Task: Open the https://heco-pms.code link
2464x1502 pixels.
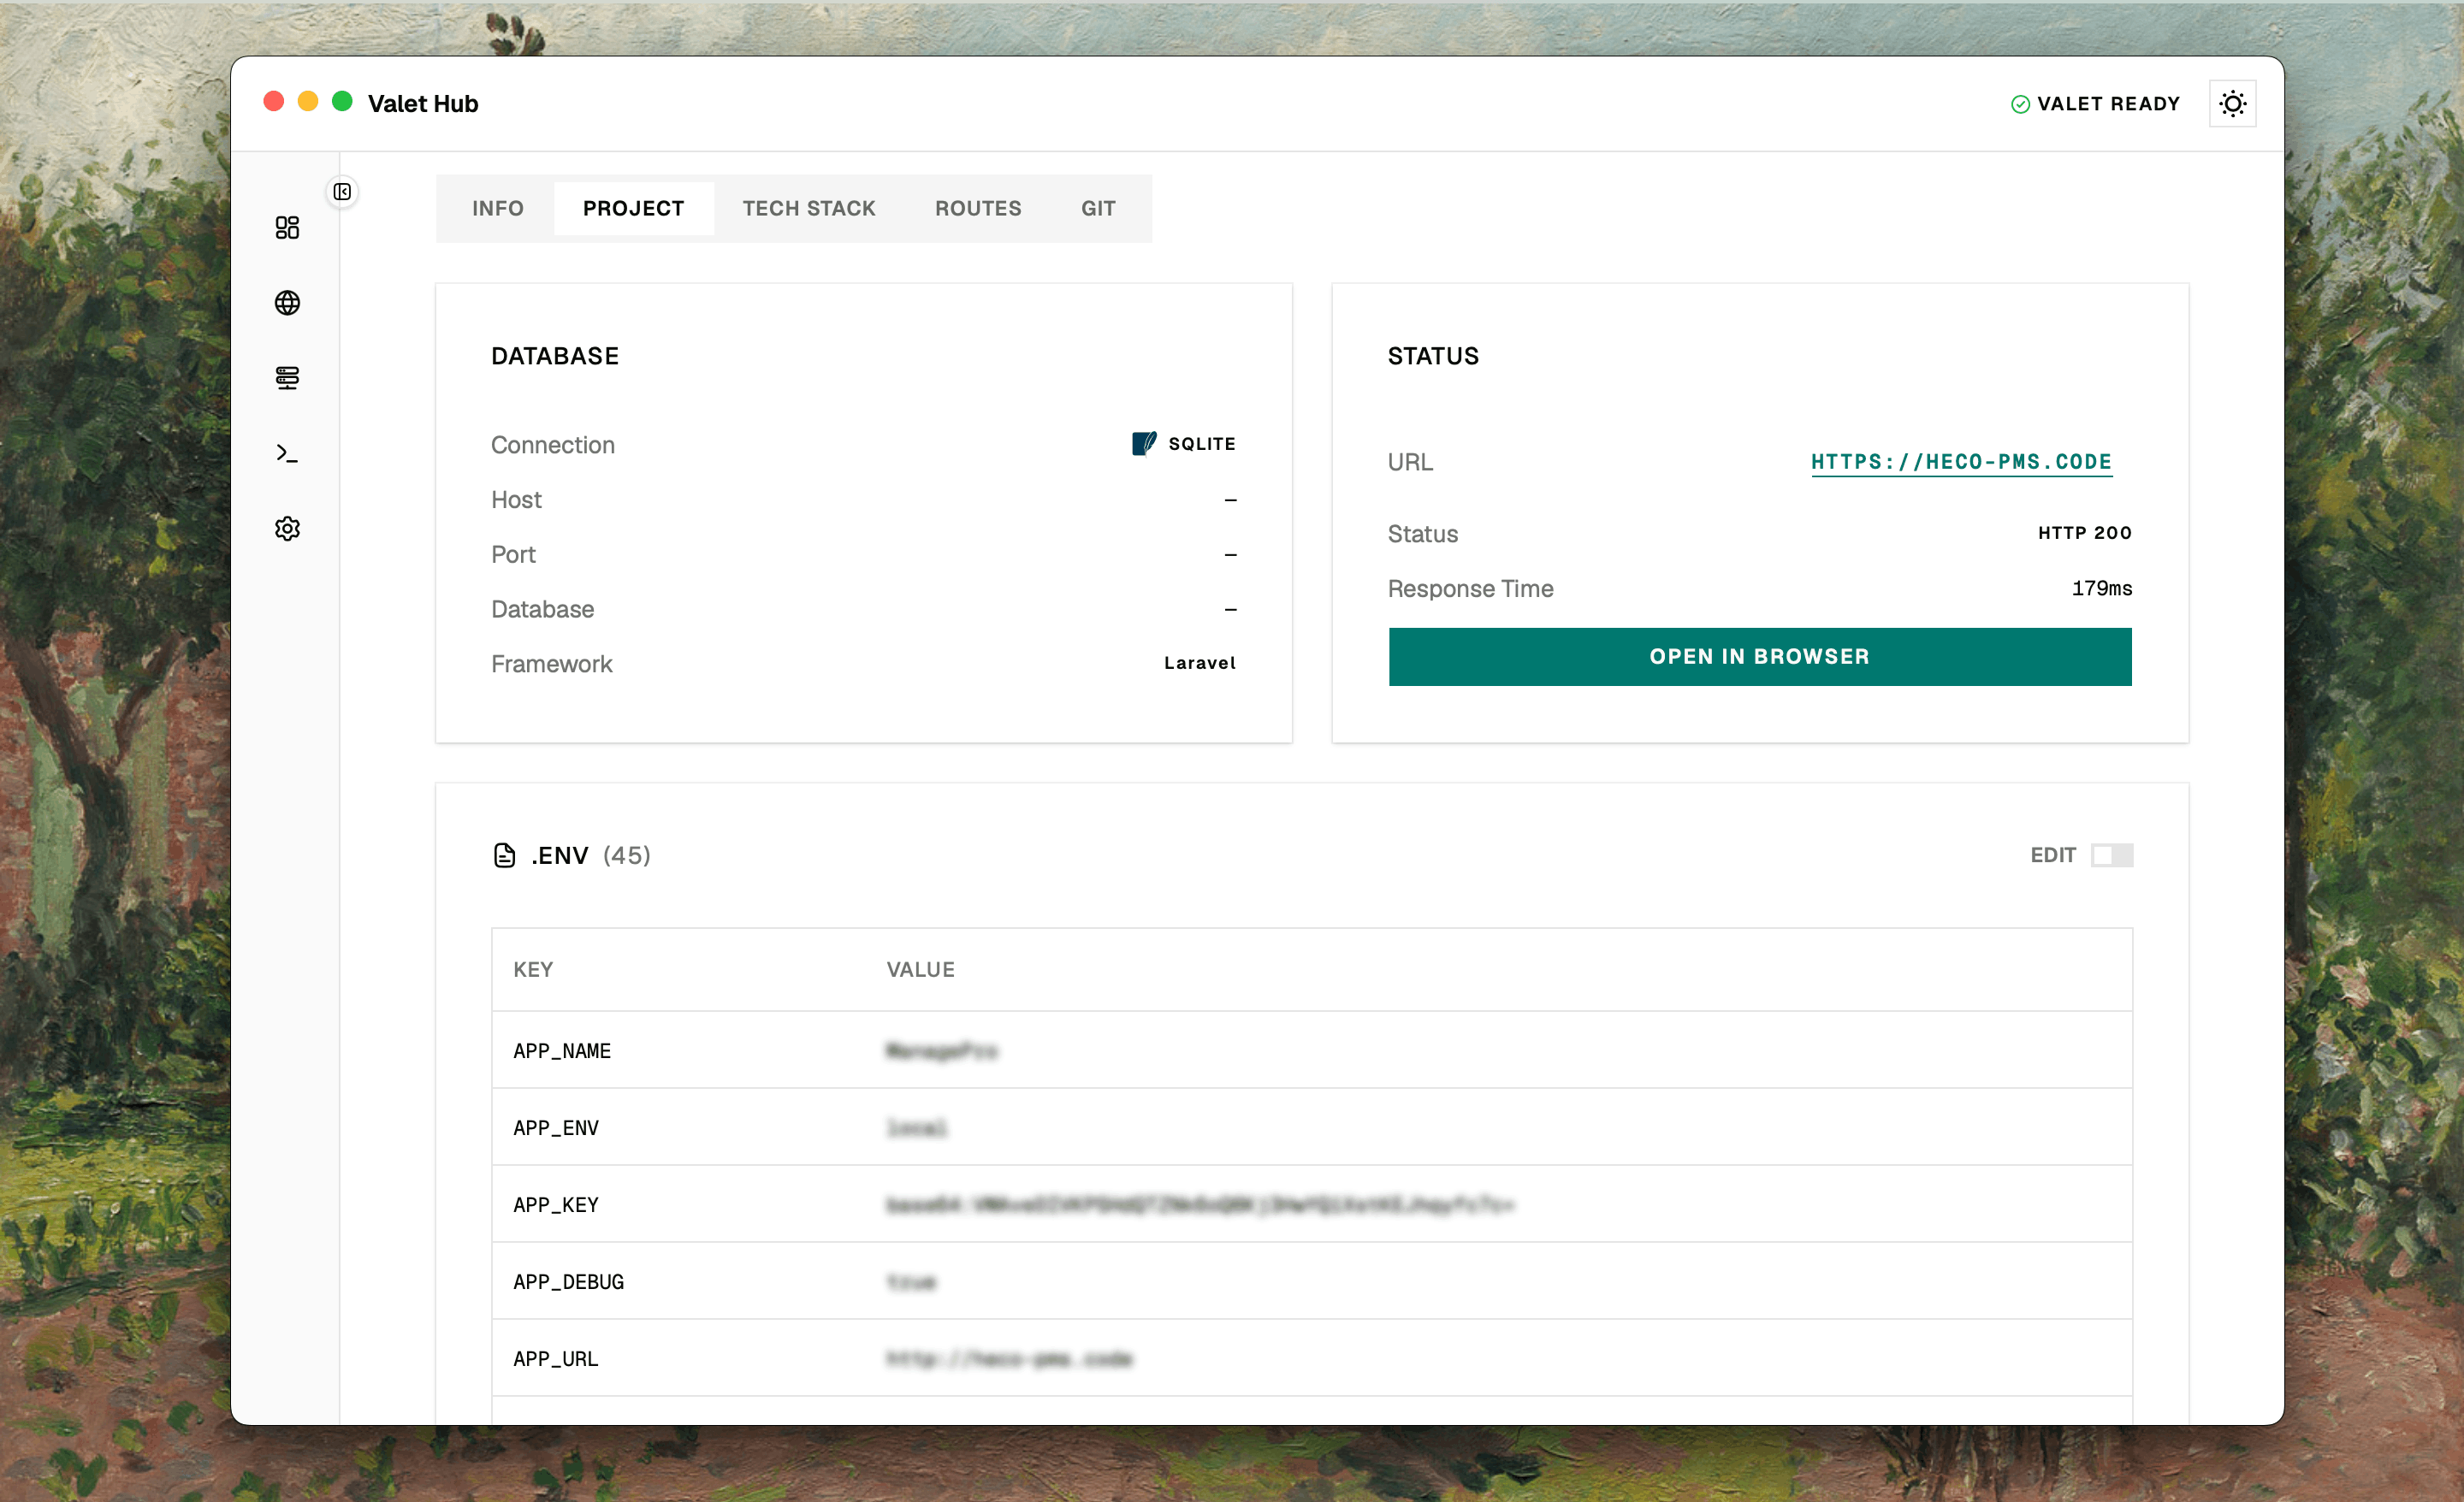Action: pos(1961,462)
